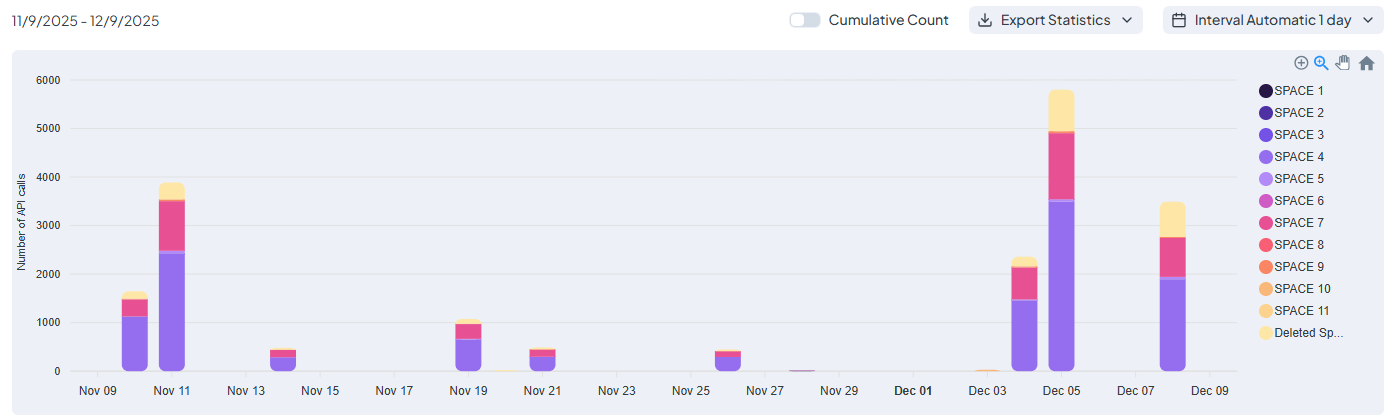Click the Export Statistics download icon
The height and width of the screenshot is (417, 1396).
(985, 20)
